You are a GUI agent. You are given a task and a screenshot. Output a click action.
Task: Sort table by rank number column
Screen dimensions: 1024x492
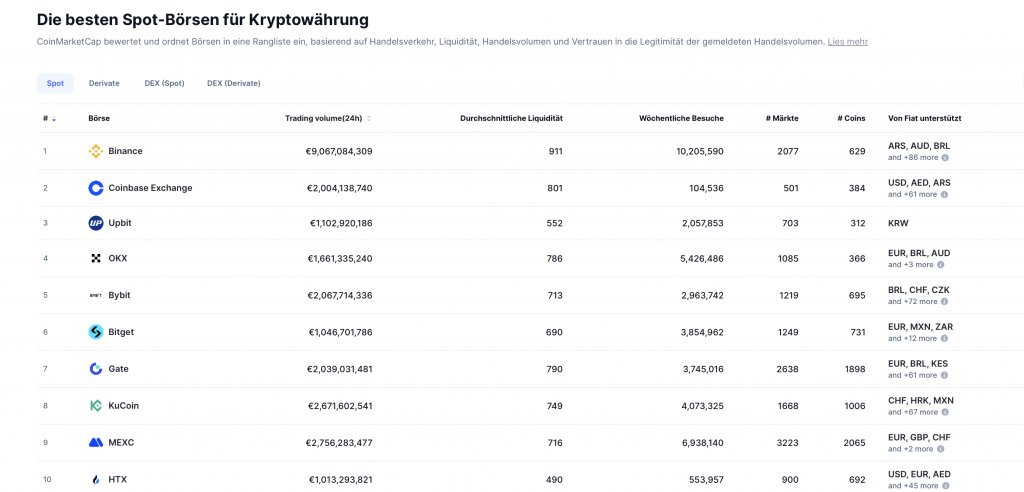(x=49, y=118)
